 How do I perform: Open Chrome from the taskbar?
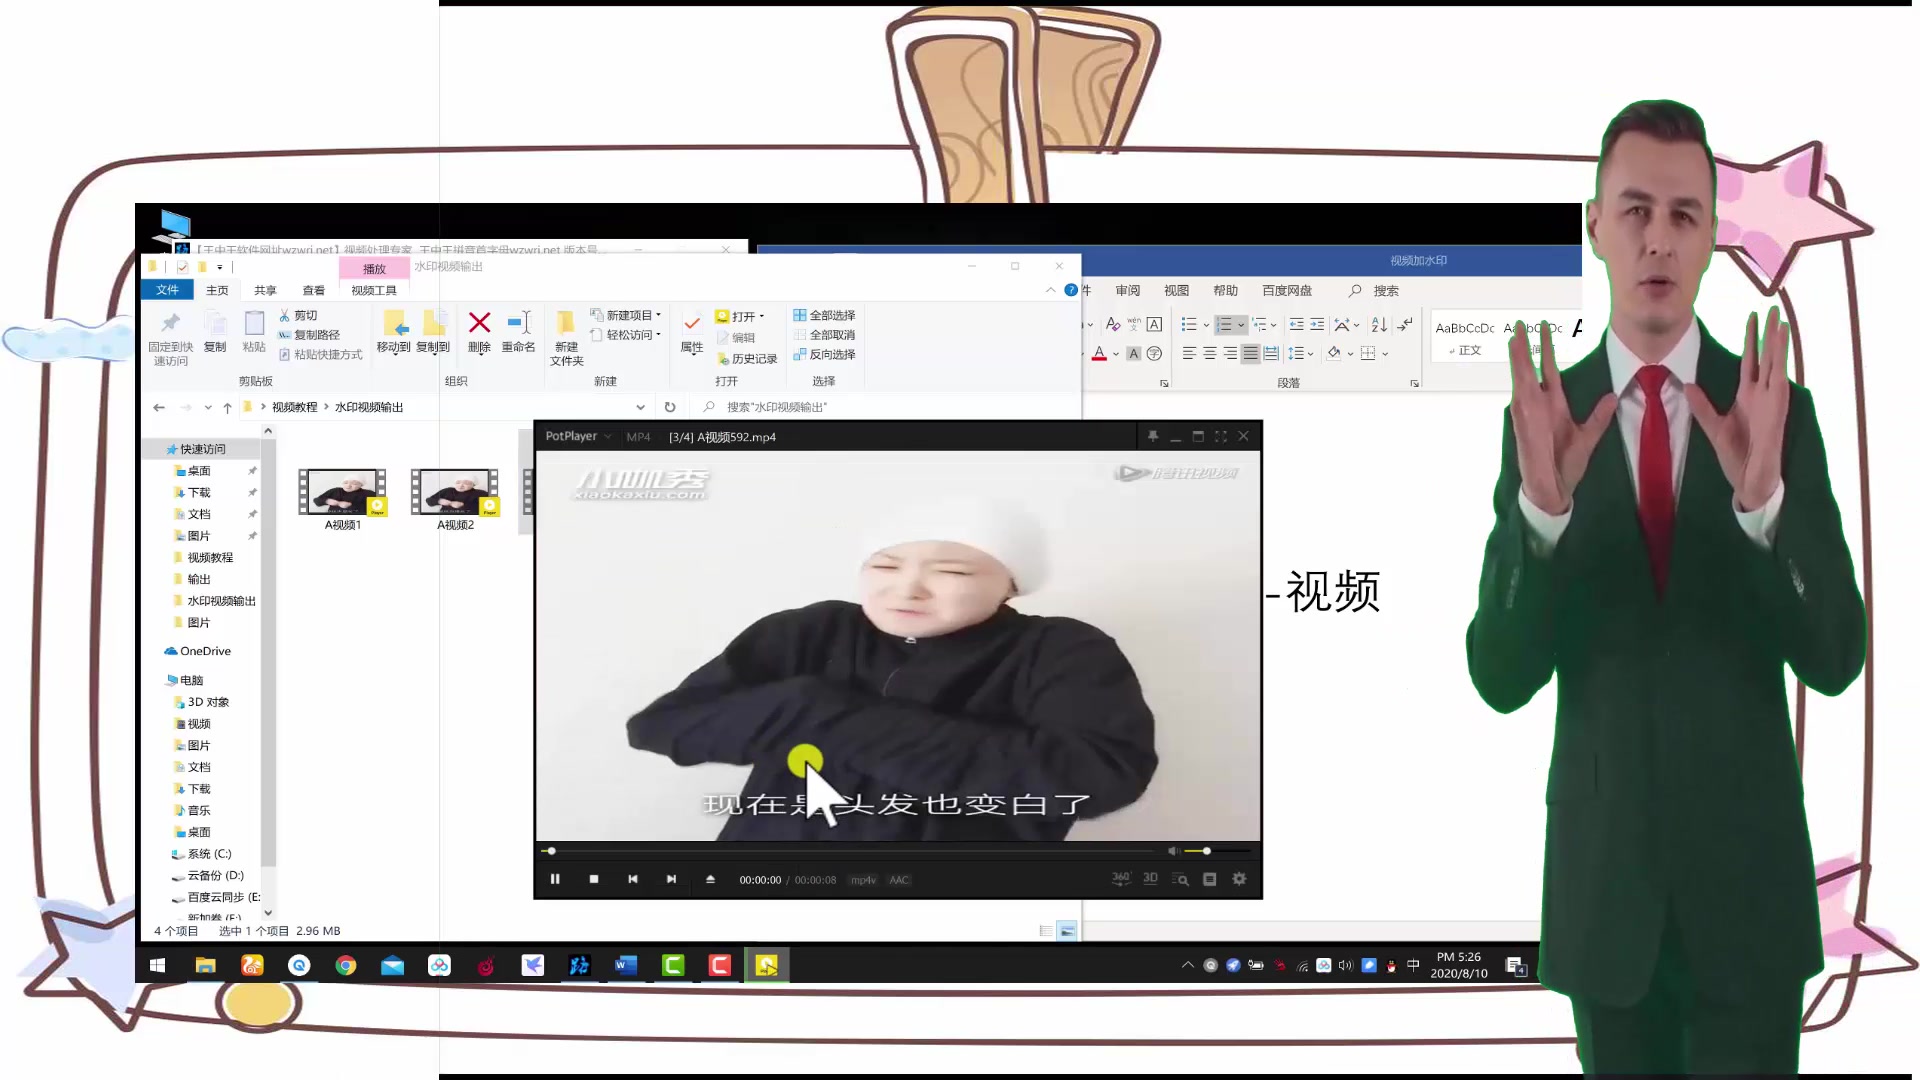(346, 965)
